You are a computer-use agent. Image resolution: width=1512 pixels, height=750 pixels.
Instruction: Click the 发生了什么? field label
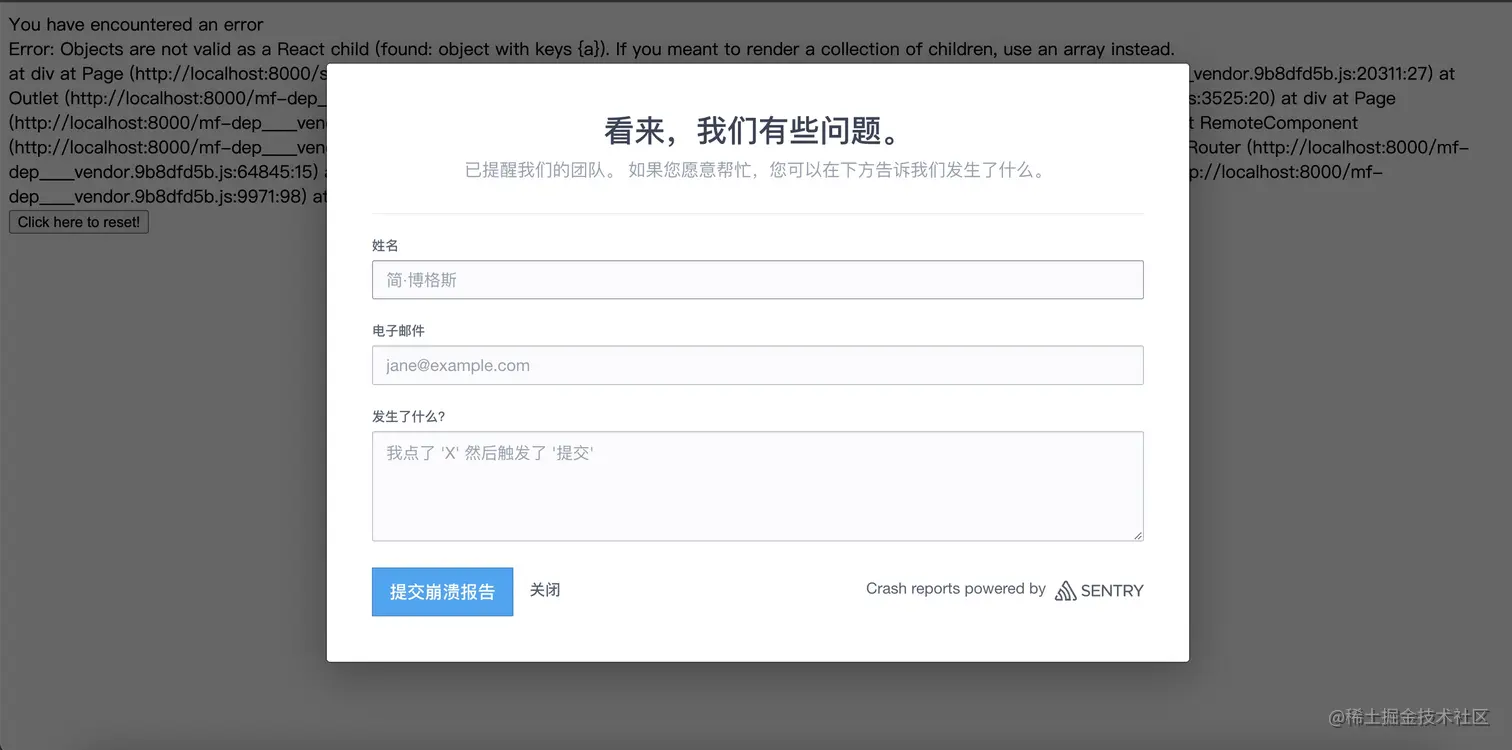(408, 416)
